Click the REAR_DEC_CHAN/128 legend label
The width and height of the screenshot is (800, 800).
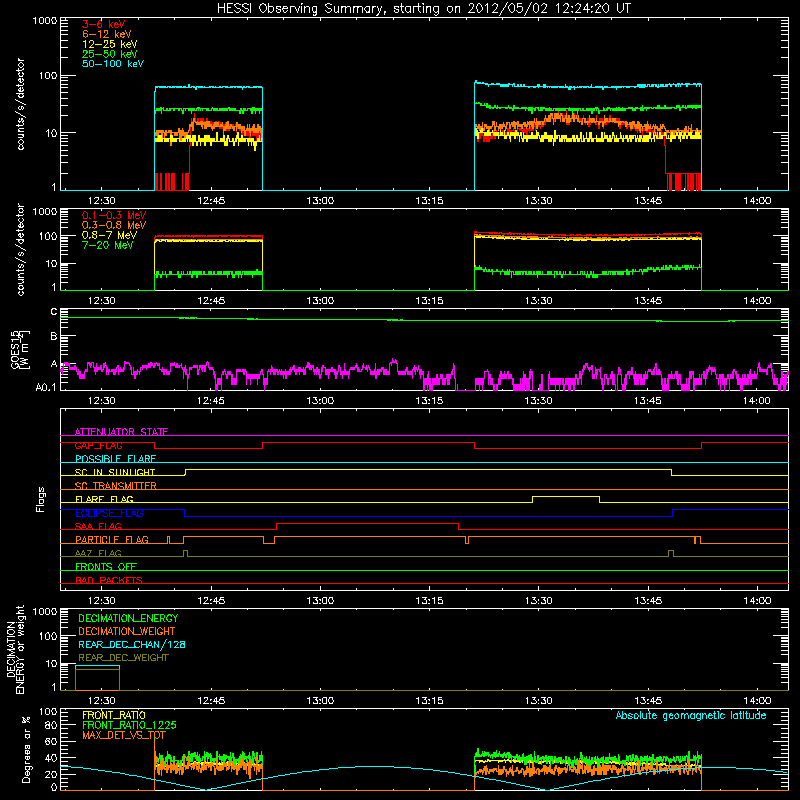pyautogui.click(x=132, y=644)
